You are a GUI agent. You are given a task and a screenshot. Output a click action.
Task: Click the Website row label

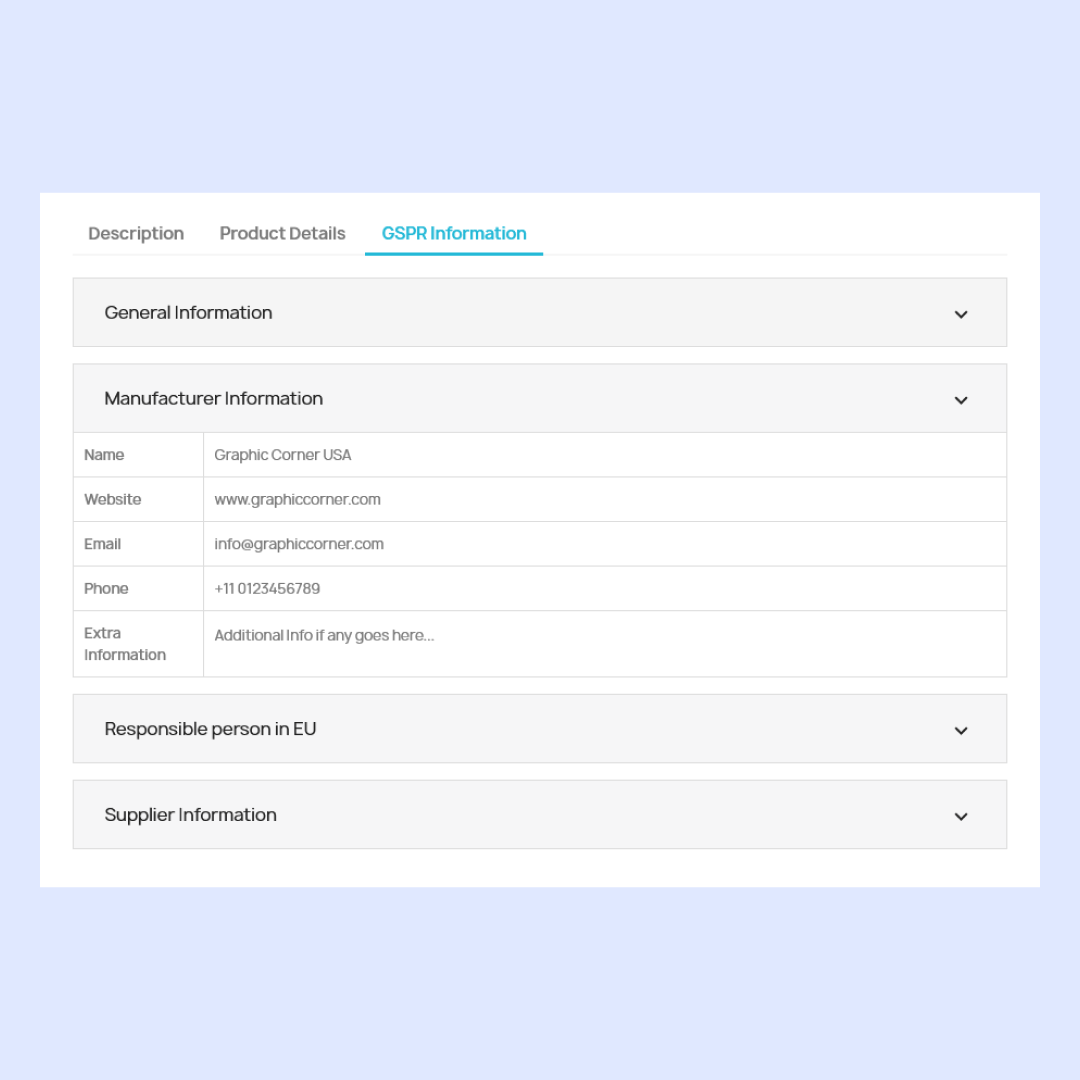(112, 500)
